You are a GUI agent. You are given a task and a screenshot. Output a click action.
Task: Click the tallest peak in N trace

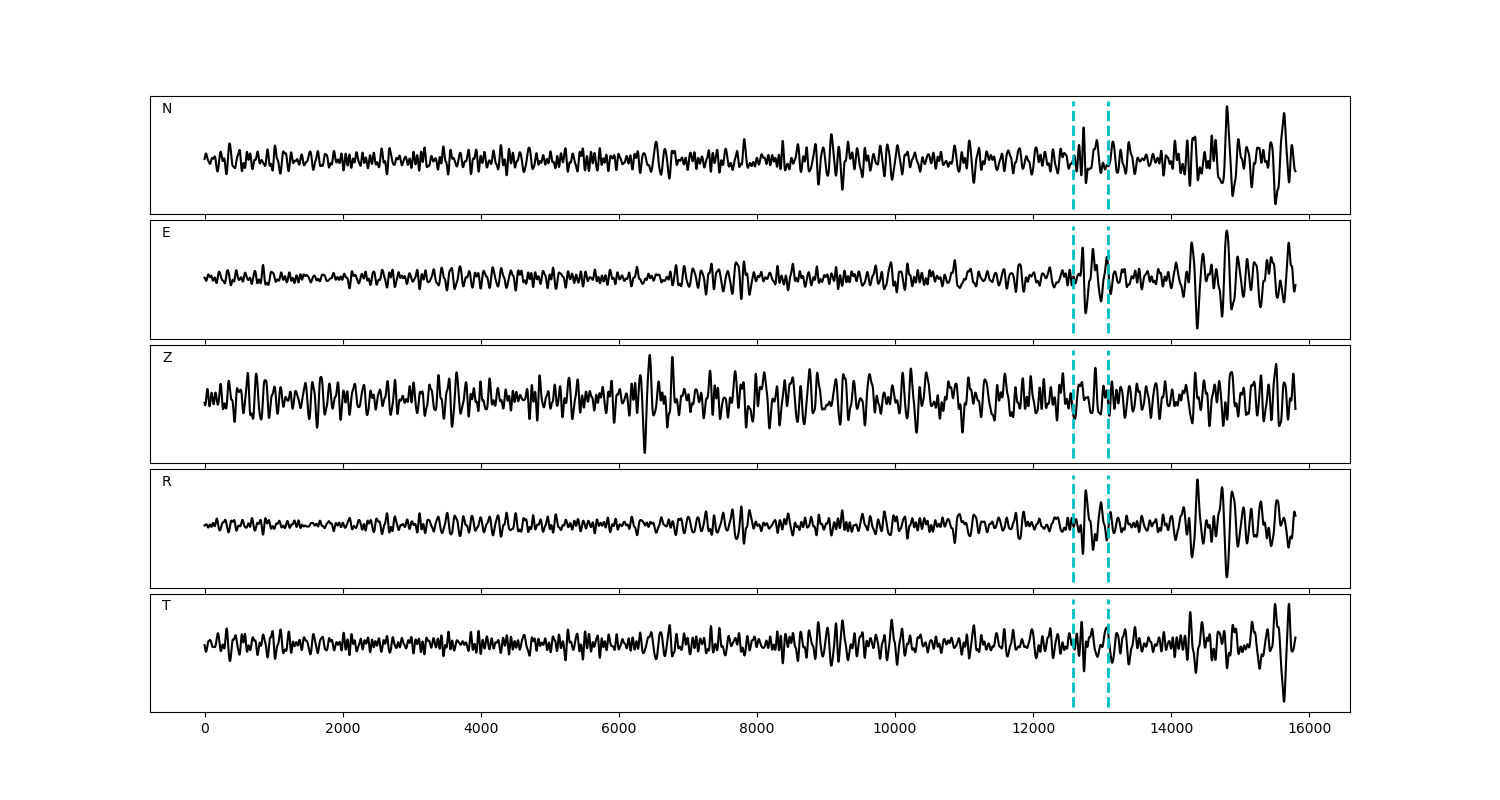point(1227,107)
